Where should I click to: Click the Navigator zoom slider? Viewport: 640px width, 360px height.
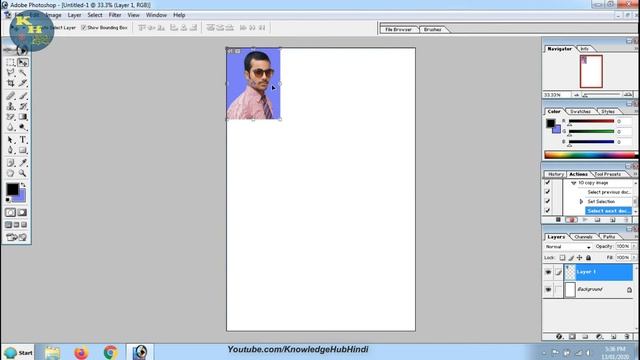point(602,95)
